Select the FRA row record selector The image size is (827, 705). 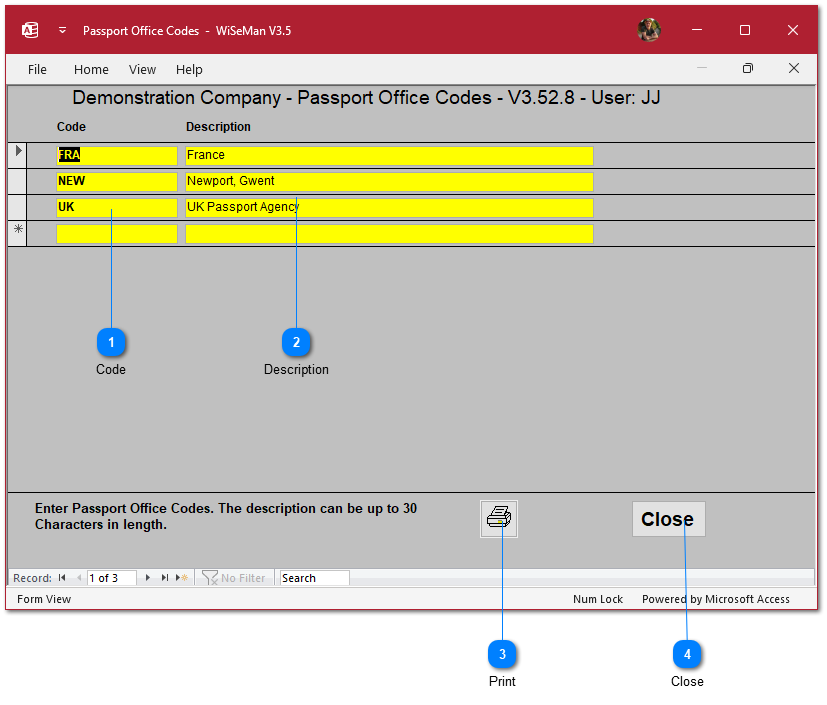(17, 155)
